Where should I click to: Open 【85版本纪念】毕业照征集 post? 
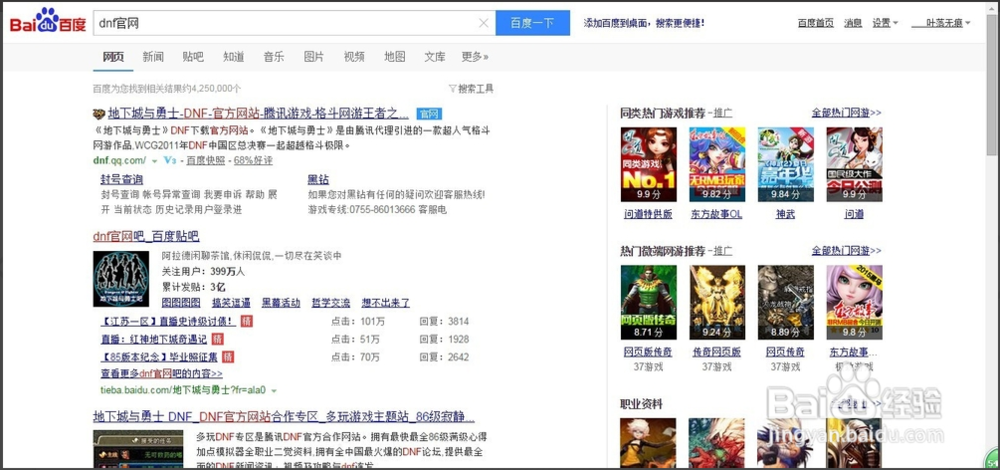tap(159, 357)
